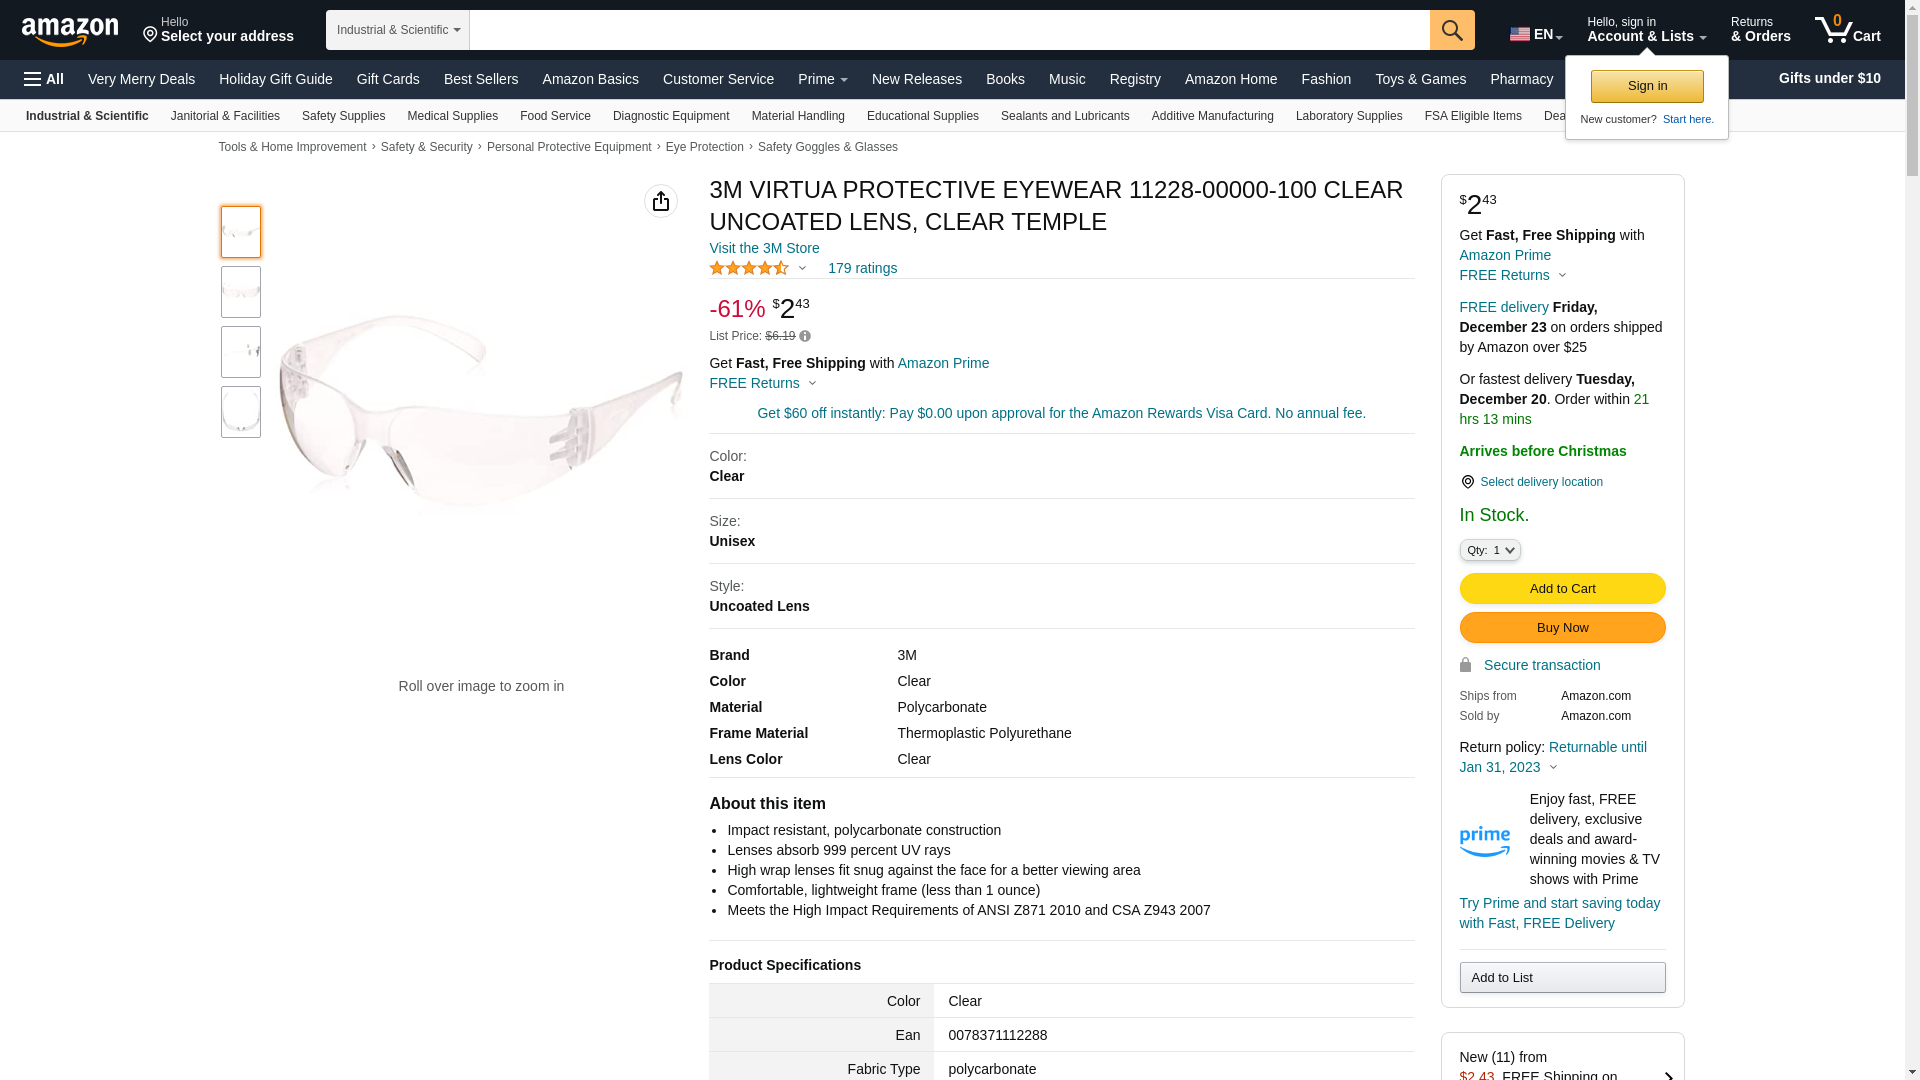The height and width of the screenshot is (1080, 1920).
Task: Click the Amazon logo
Action: 70,31
